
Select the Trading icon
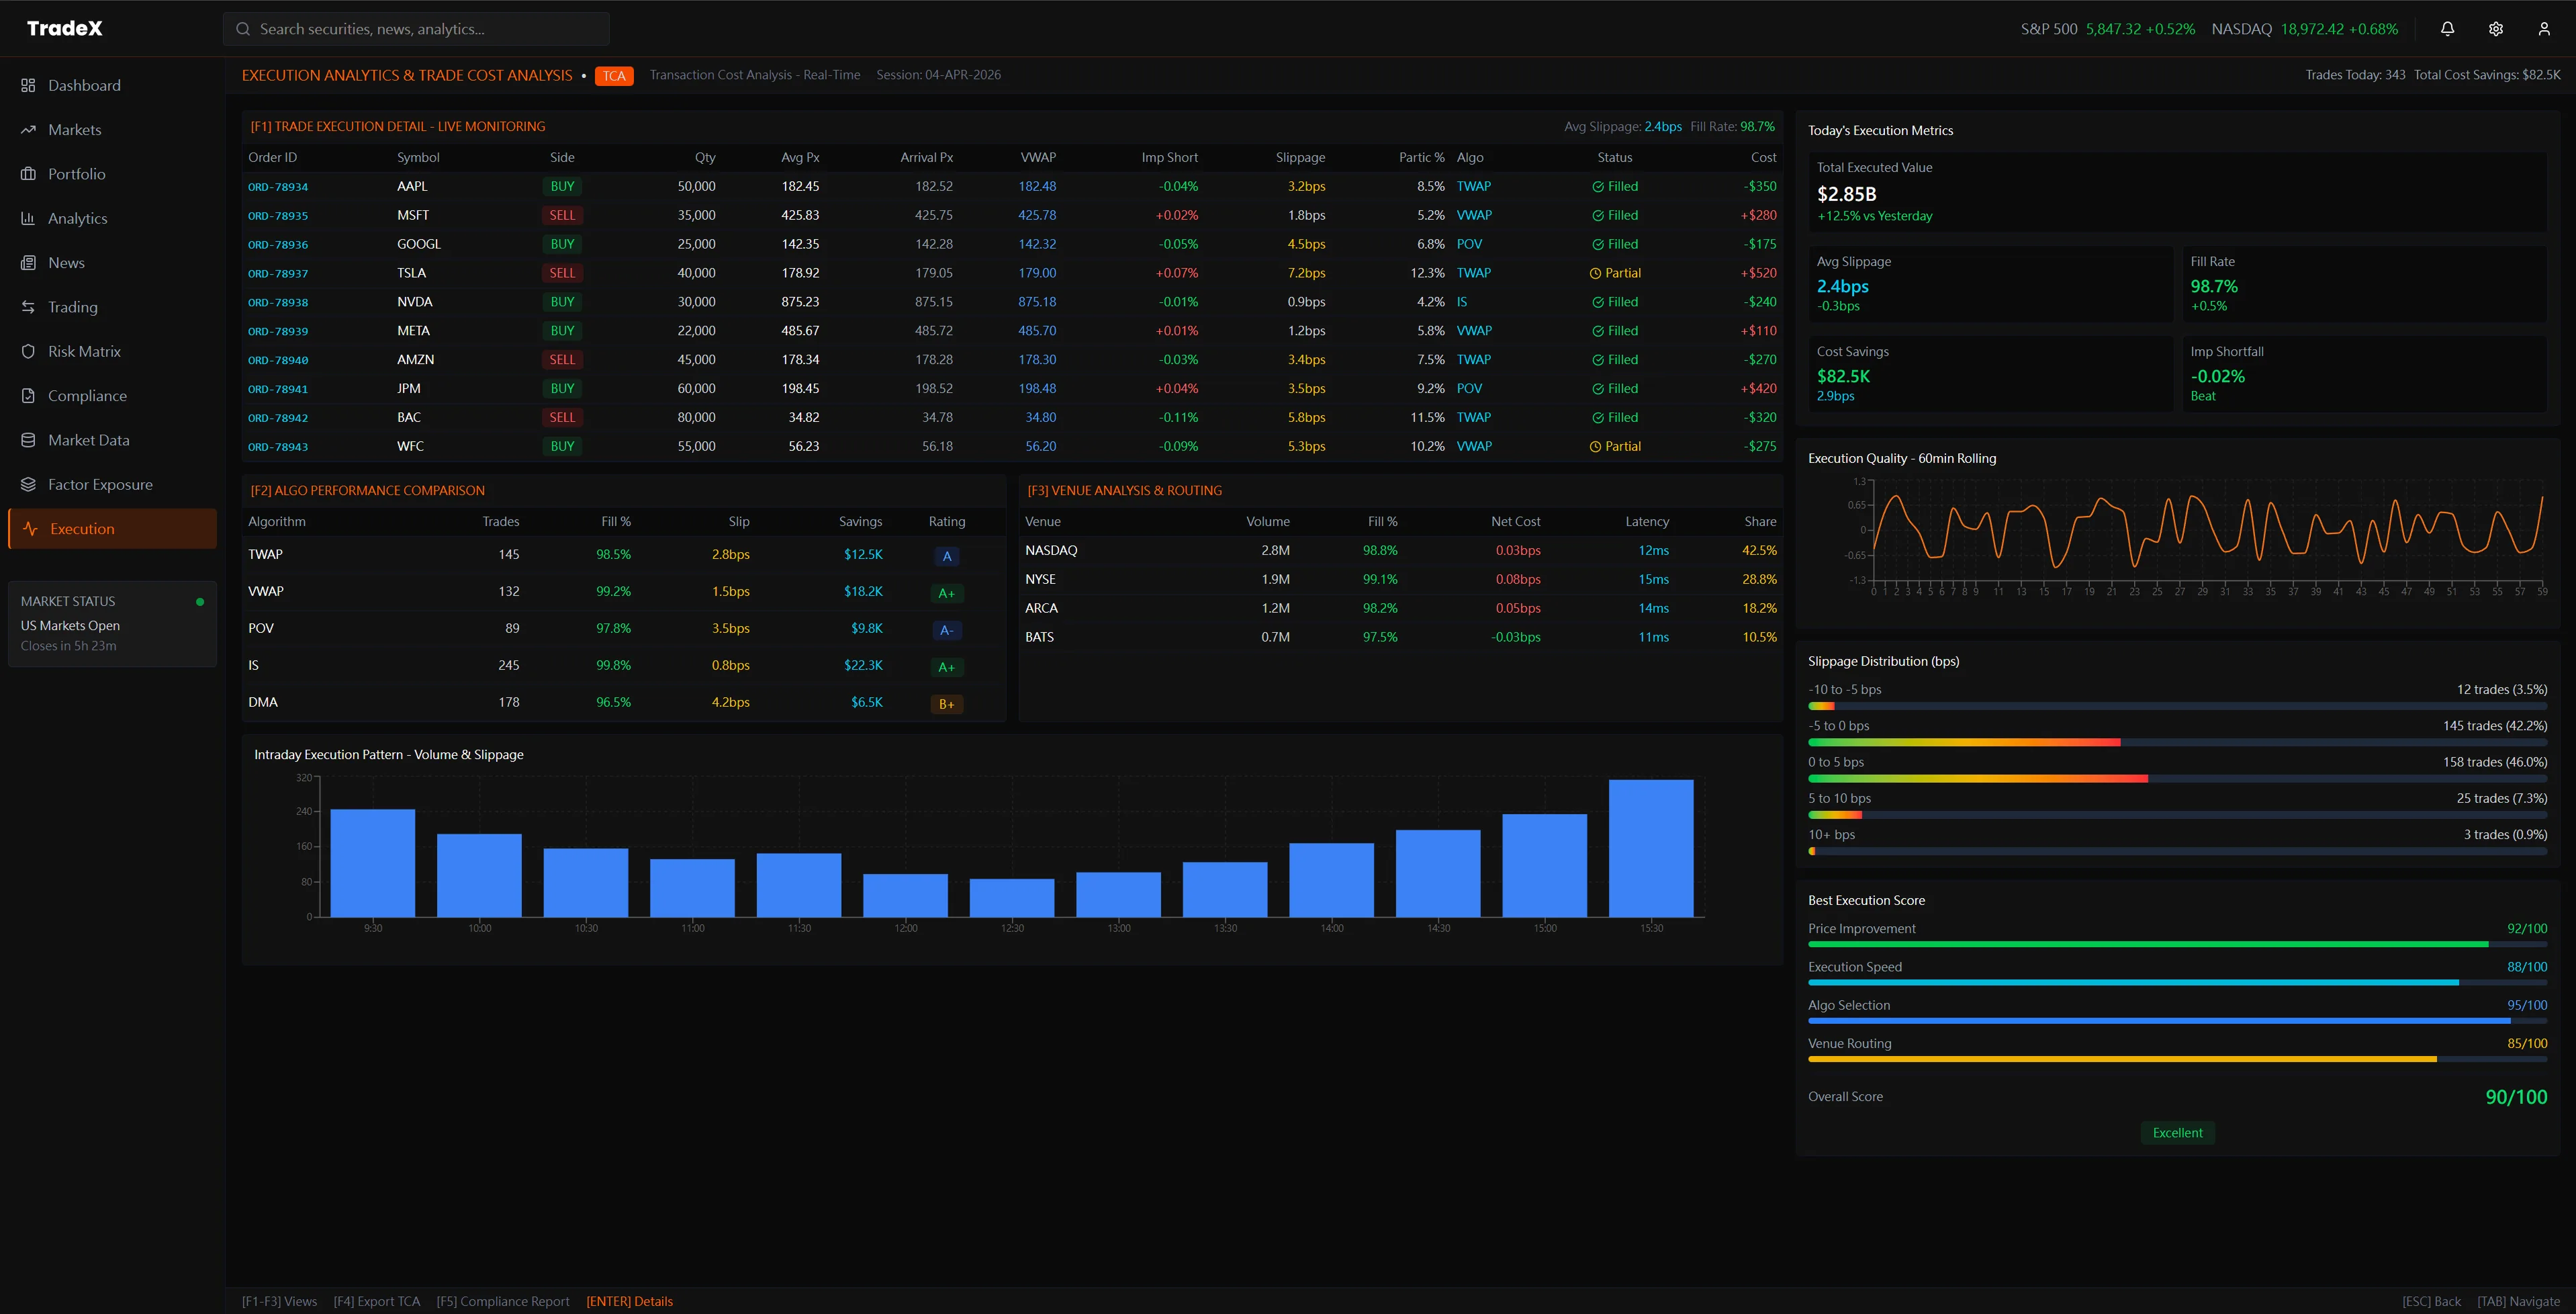click(28, 306)
